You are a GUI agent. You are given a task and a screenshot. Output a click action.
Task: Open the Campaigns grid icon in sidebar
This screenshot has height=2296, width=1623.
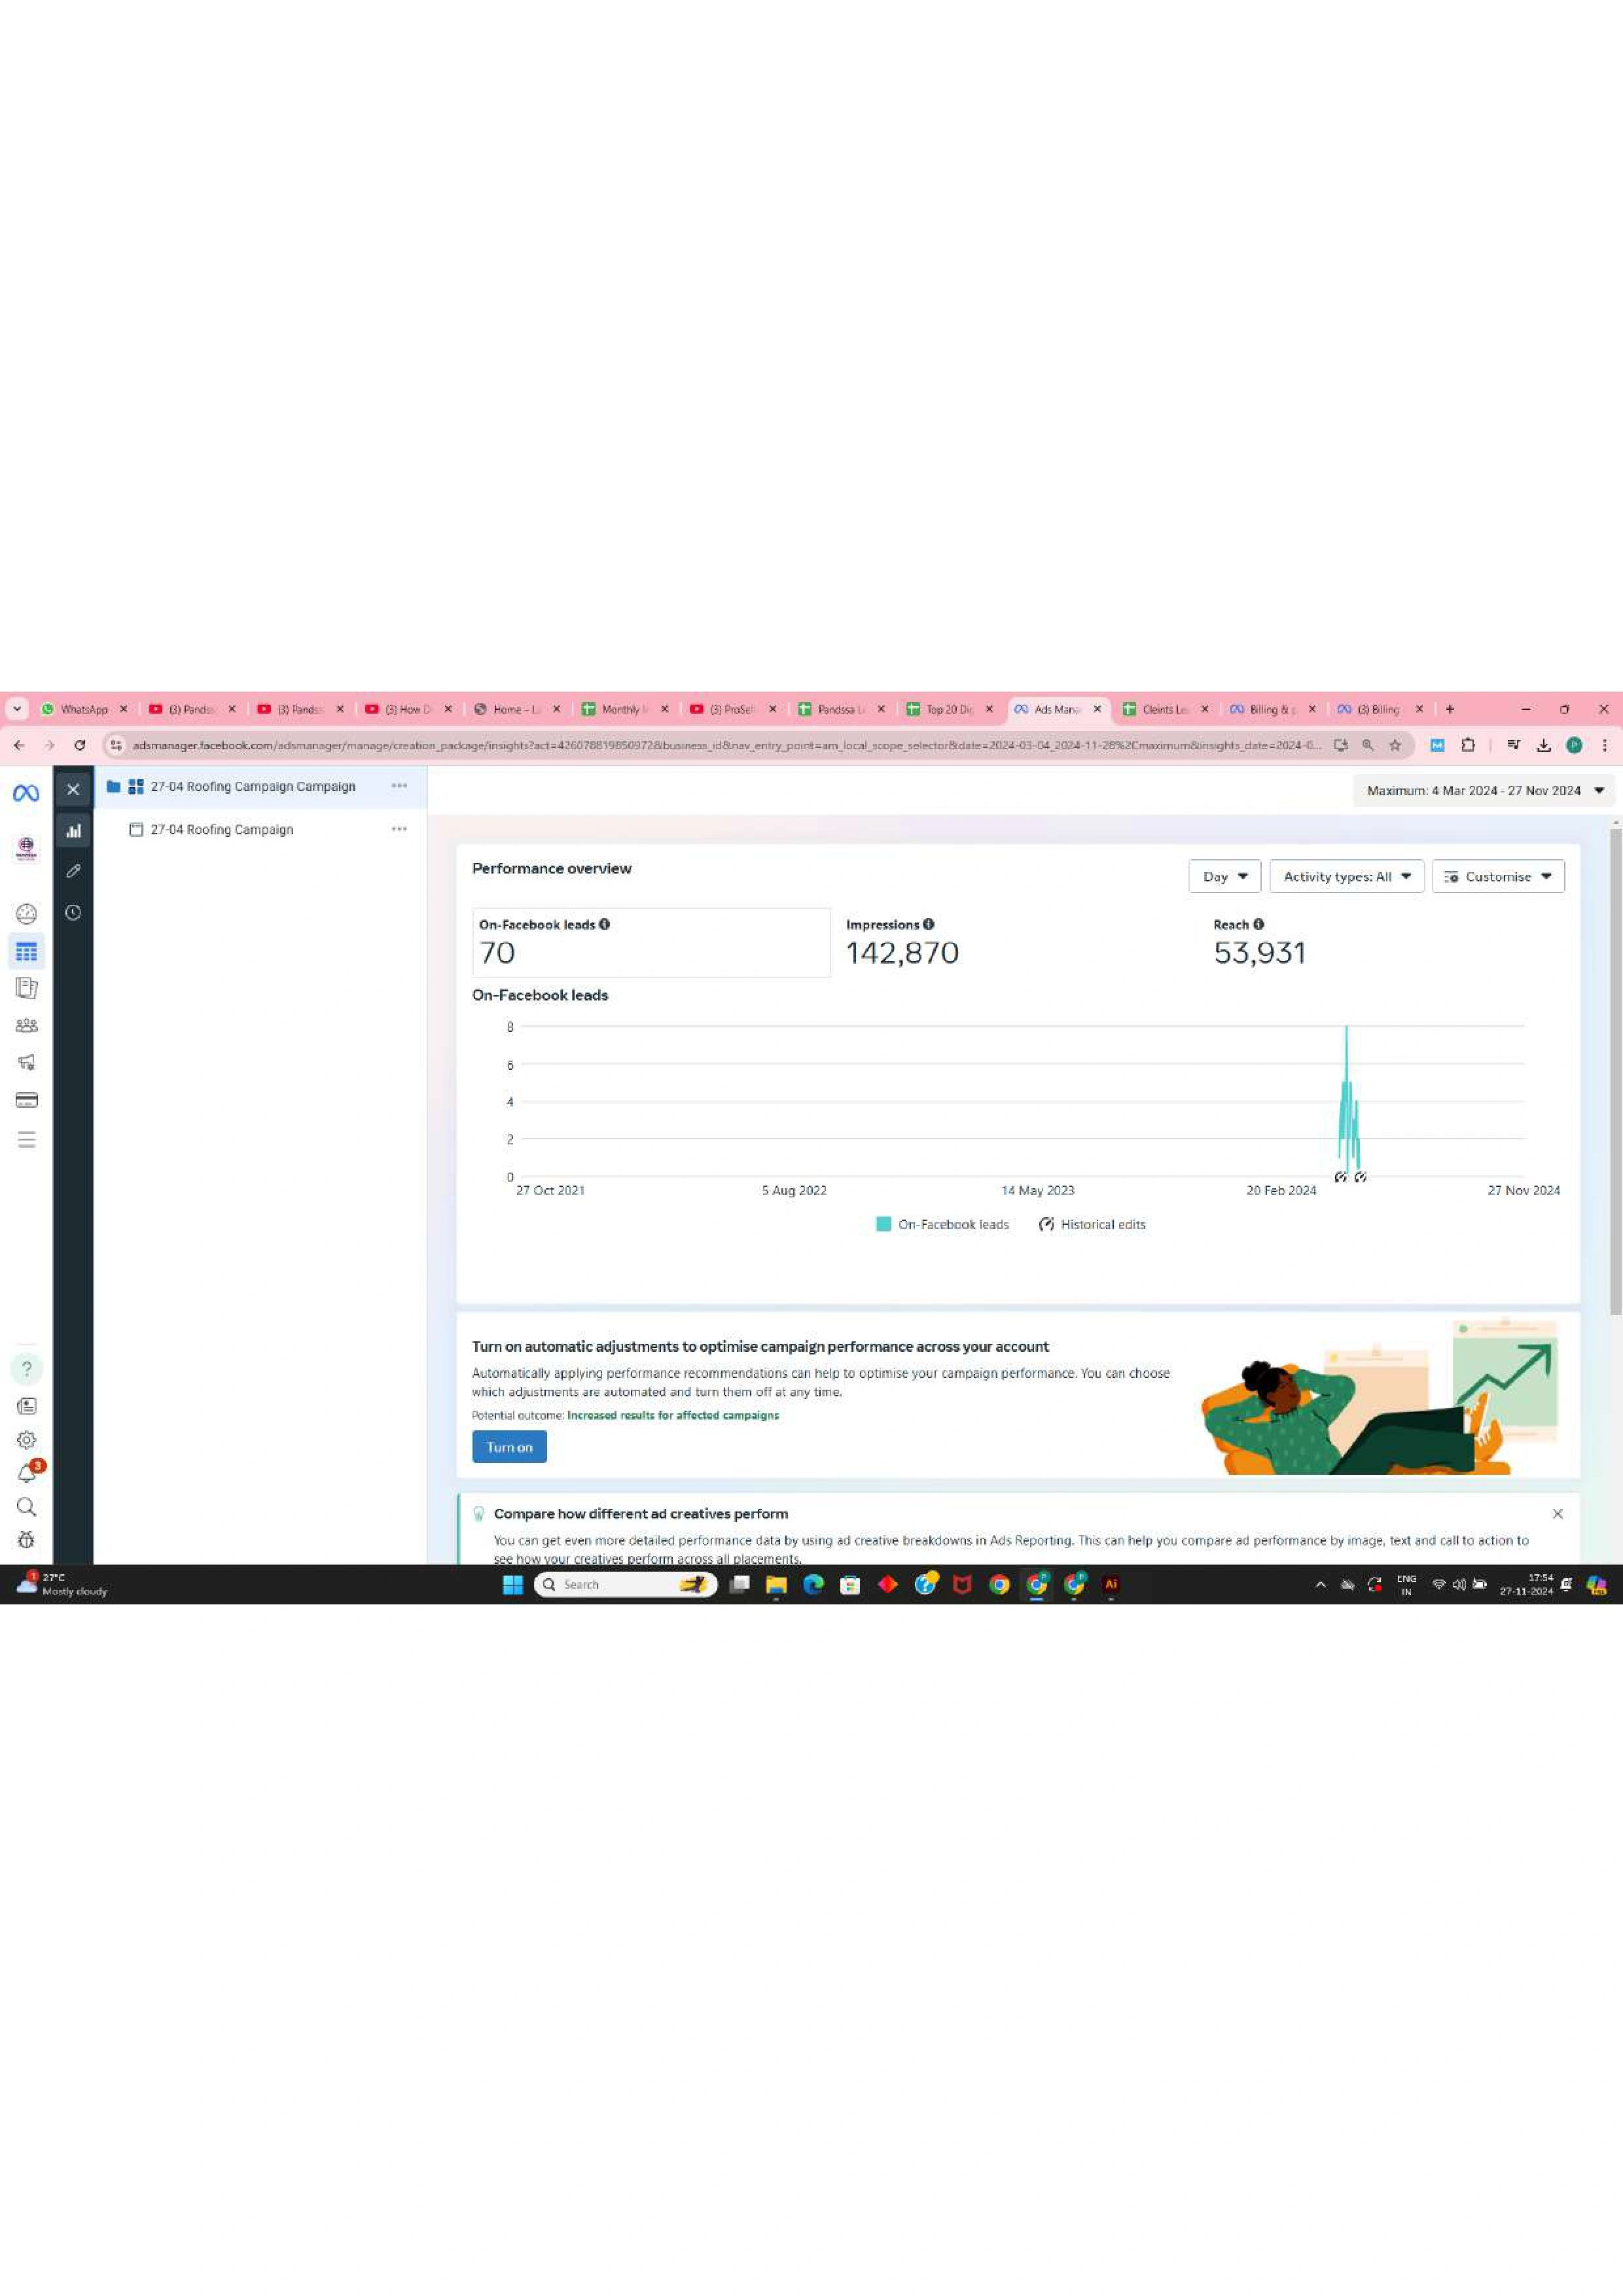[27, 951]
